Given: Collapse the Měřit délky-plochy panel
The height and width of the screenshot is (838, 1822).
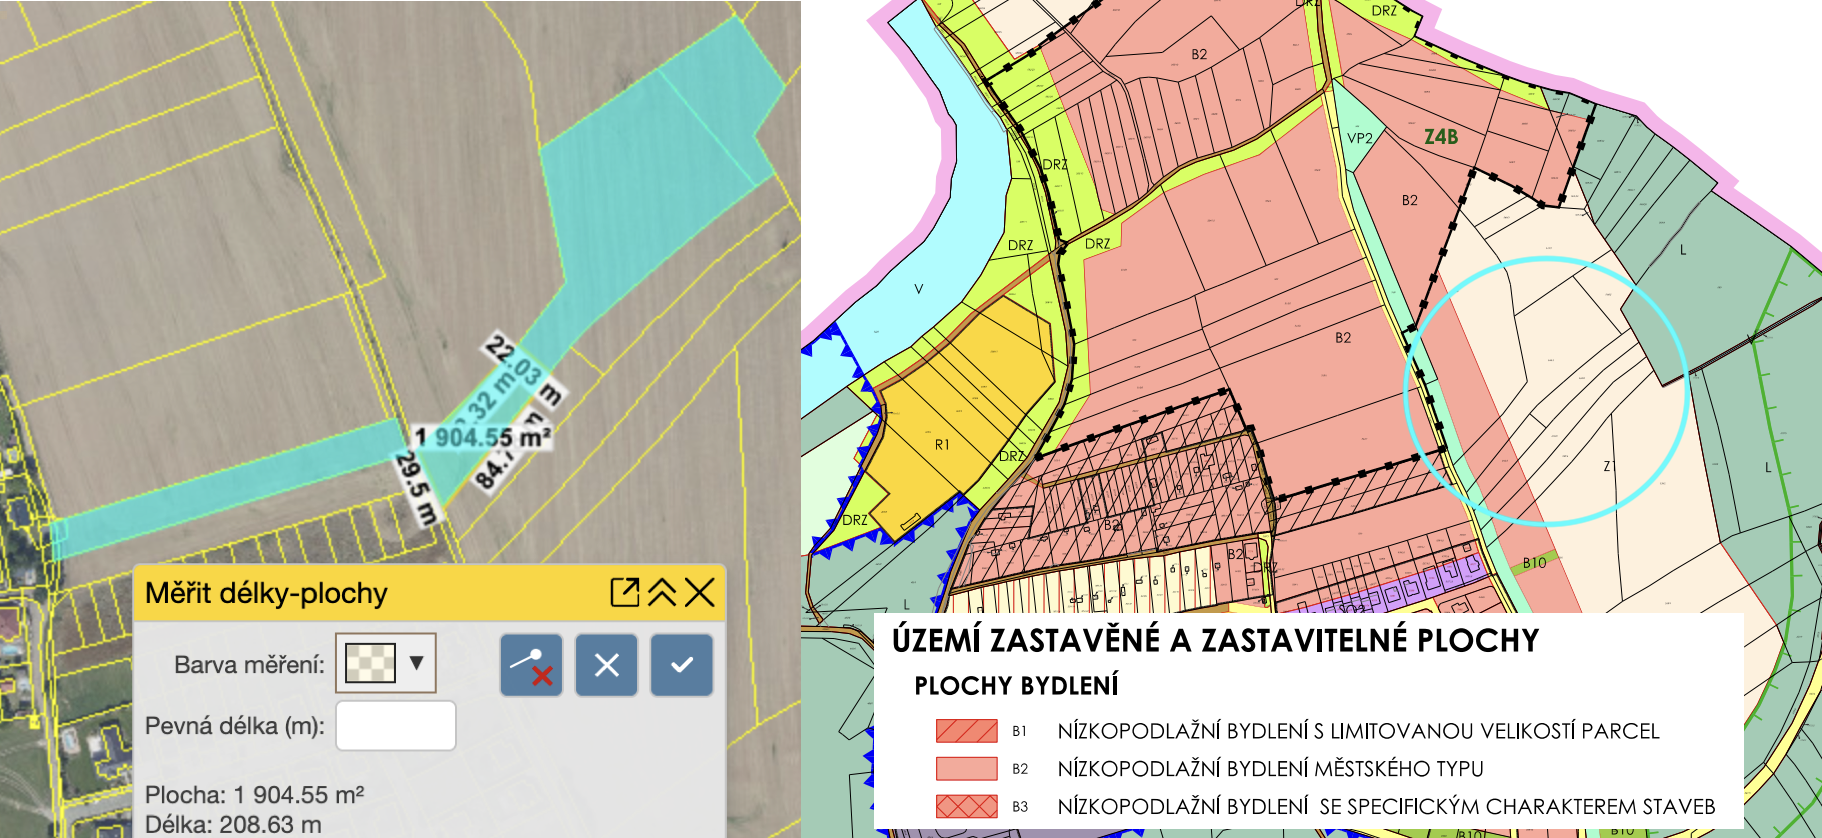Looking at the screenshot, I should click(662, 592).
